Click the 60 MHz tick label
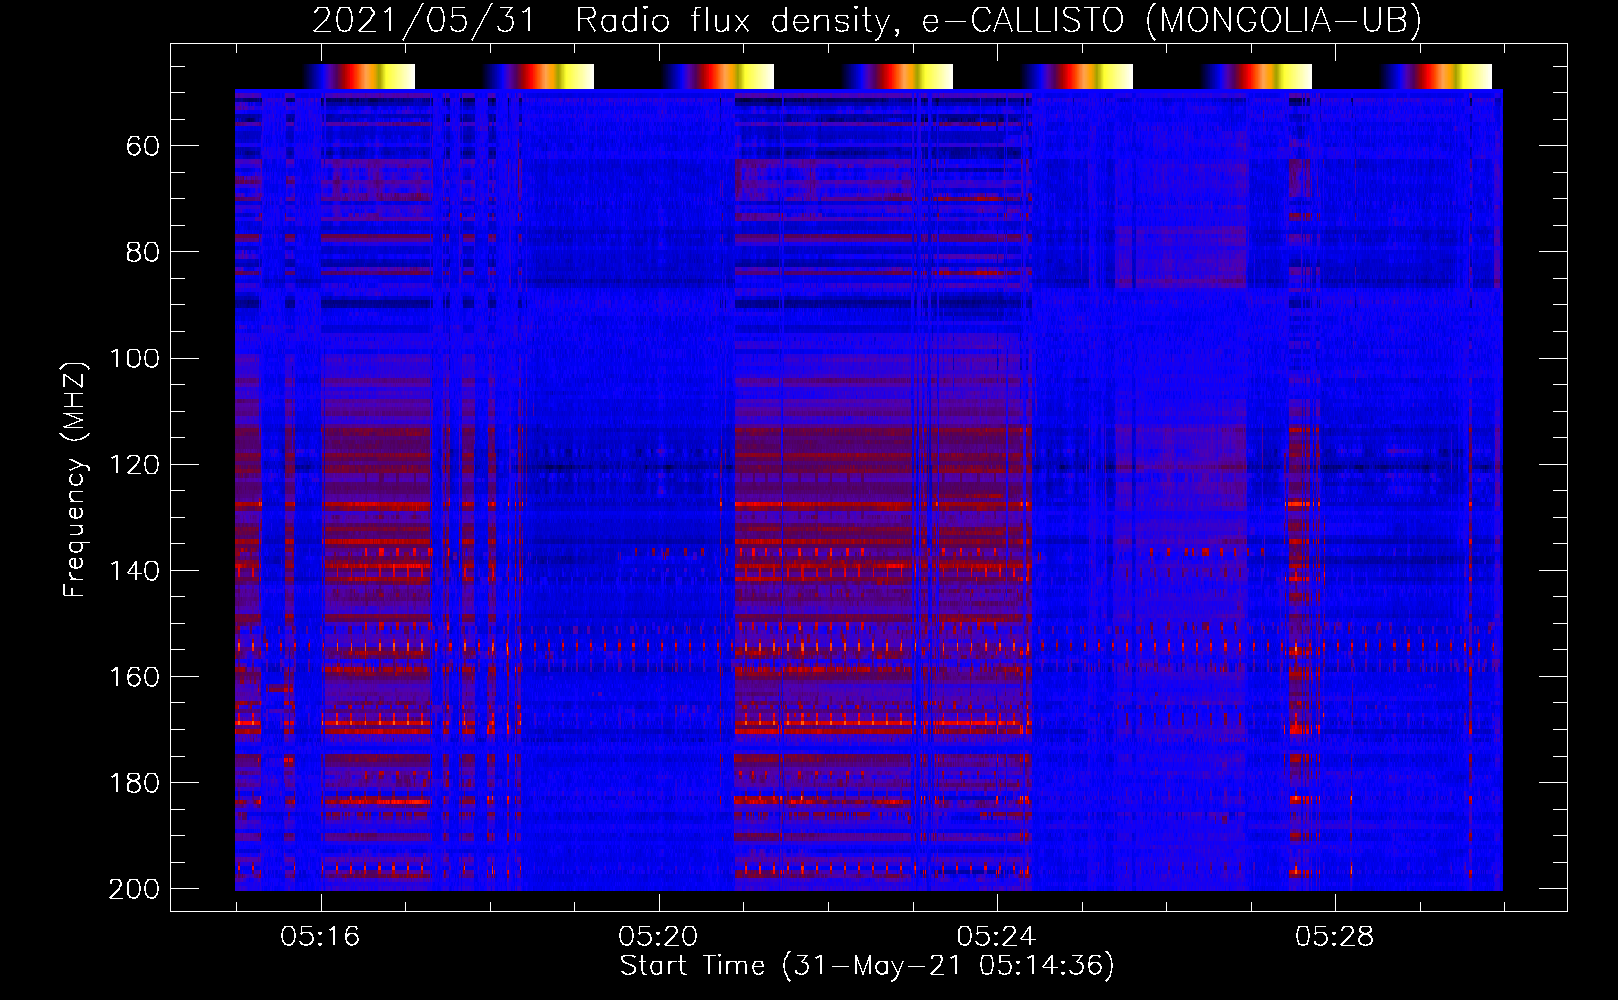 pyautogui.click(x=143, y=147)
